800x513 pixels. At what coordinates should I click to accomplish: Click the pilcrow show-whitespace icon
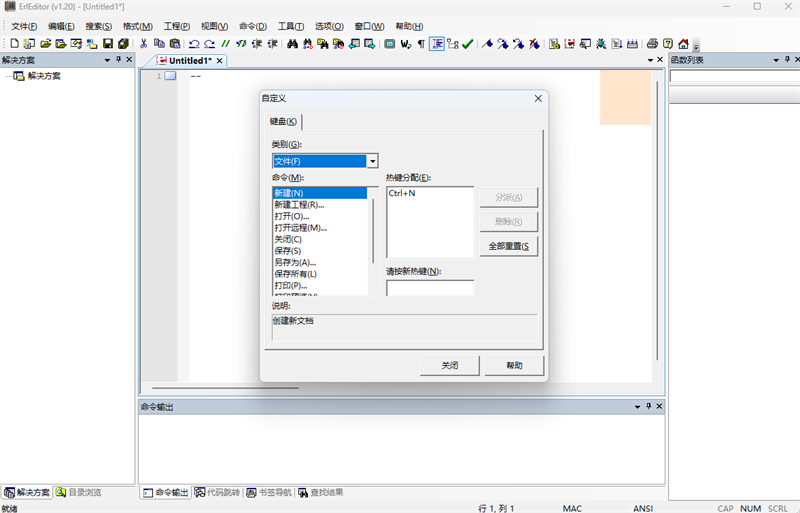point(421,44)
